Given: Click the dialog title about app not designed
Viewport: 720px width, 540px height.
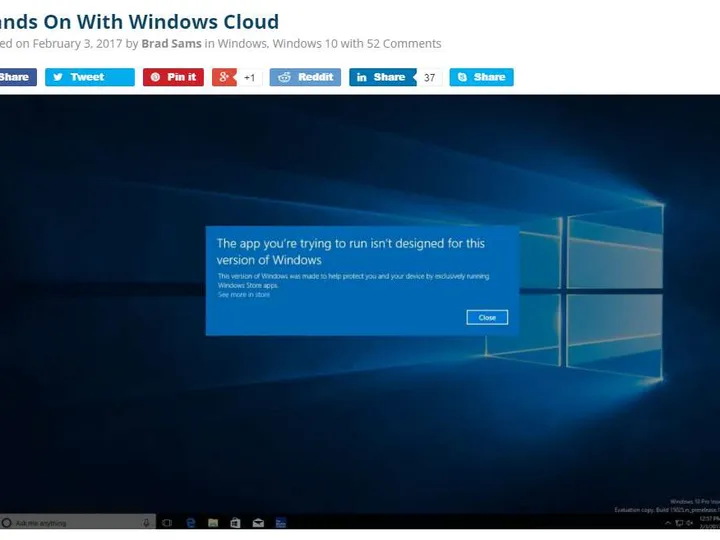Looking at the screenshot, I should [351, 252].
